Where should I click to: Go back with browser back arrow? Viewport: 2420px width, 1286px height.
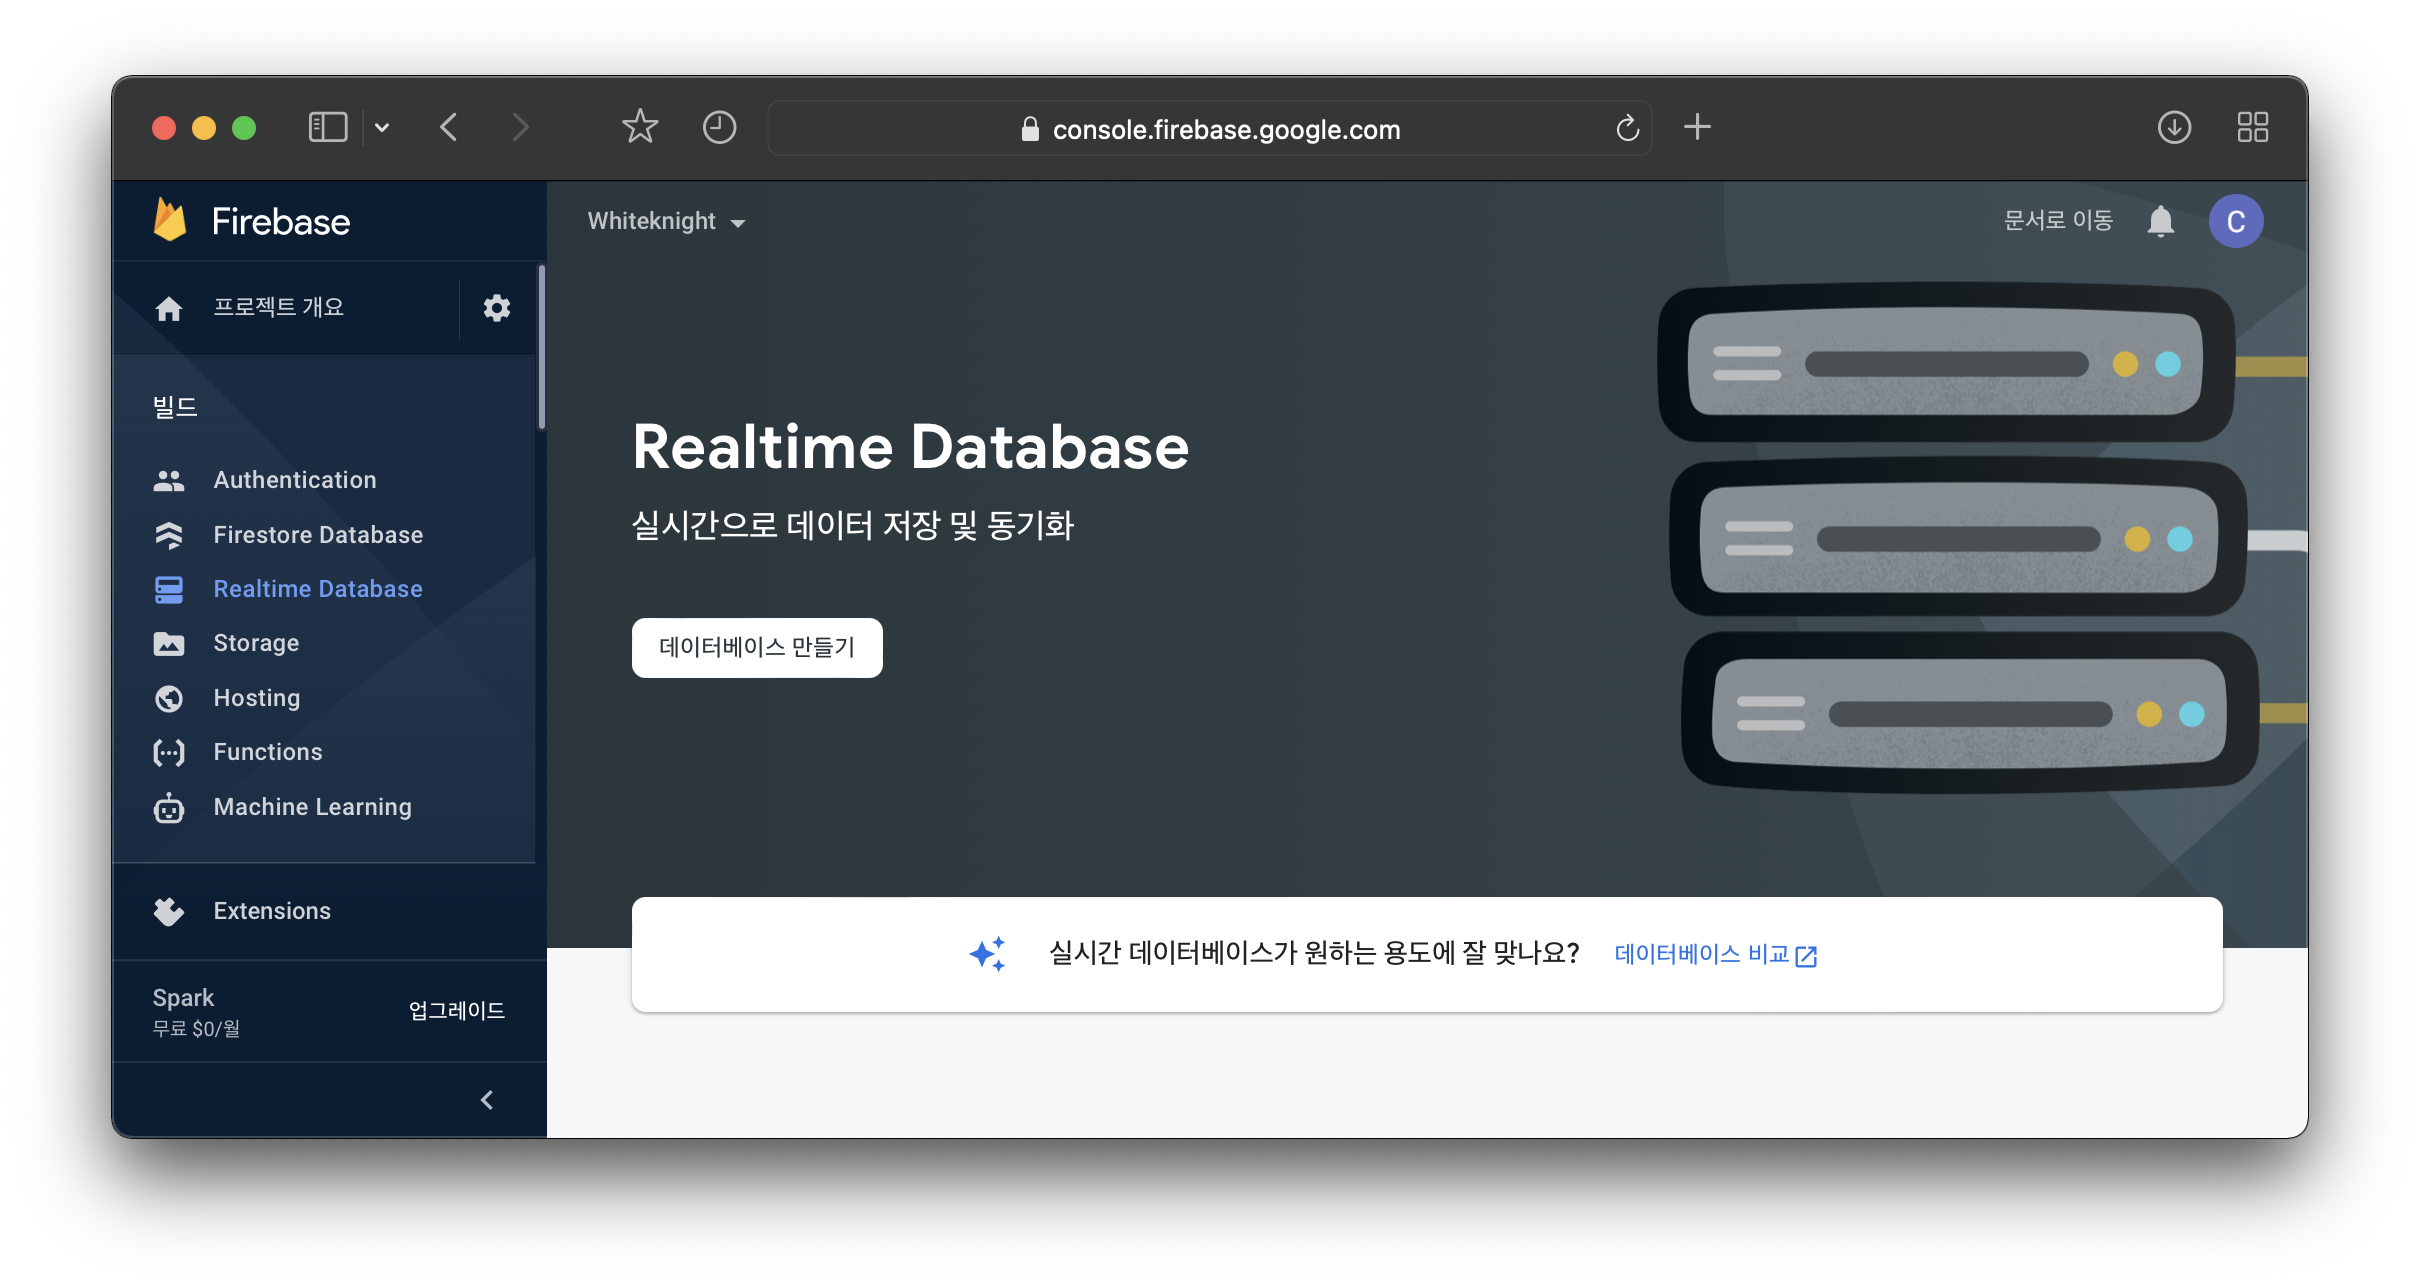(x=449, y=127)
